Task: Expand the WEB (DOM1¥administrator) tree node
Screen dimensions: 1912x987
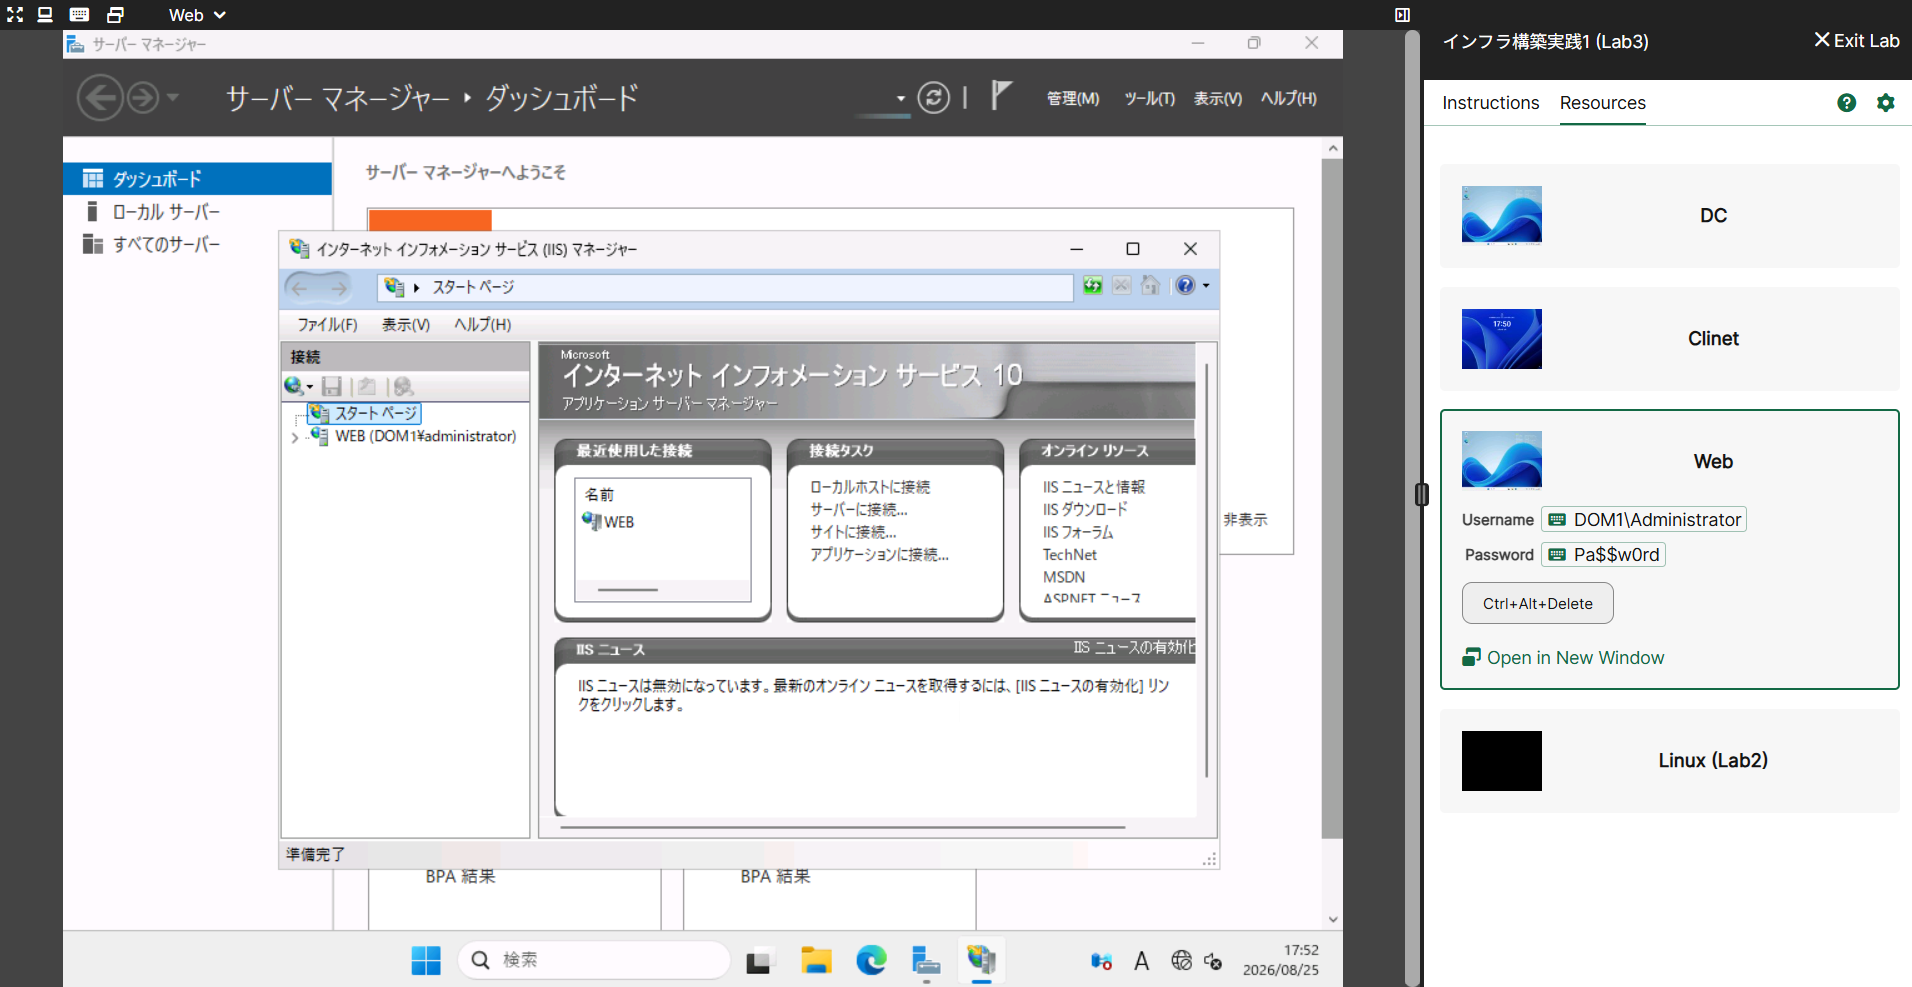Action: 294,437
